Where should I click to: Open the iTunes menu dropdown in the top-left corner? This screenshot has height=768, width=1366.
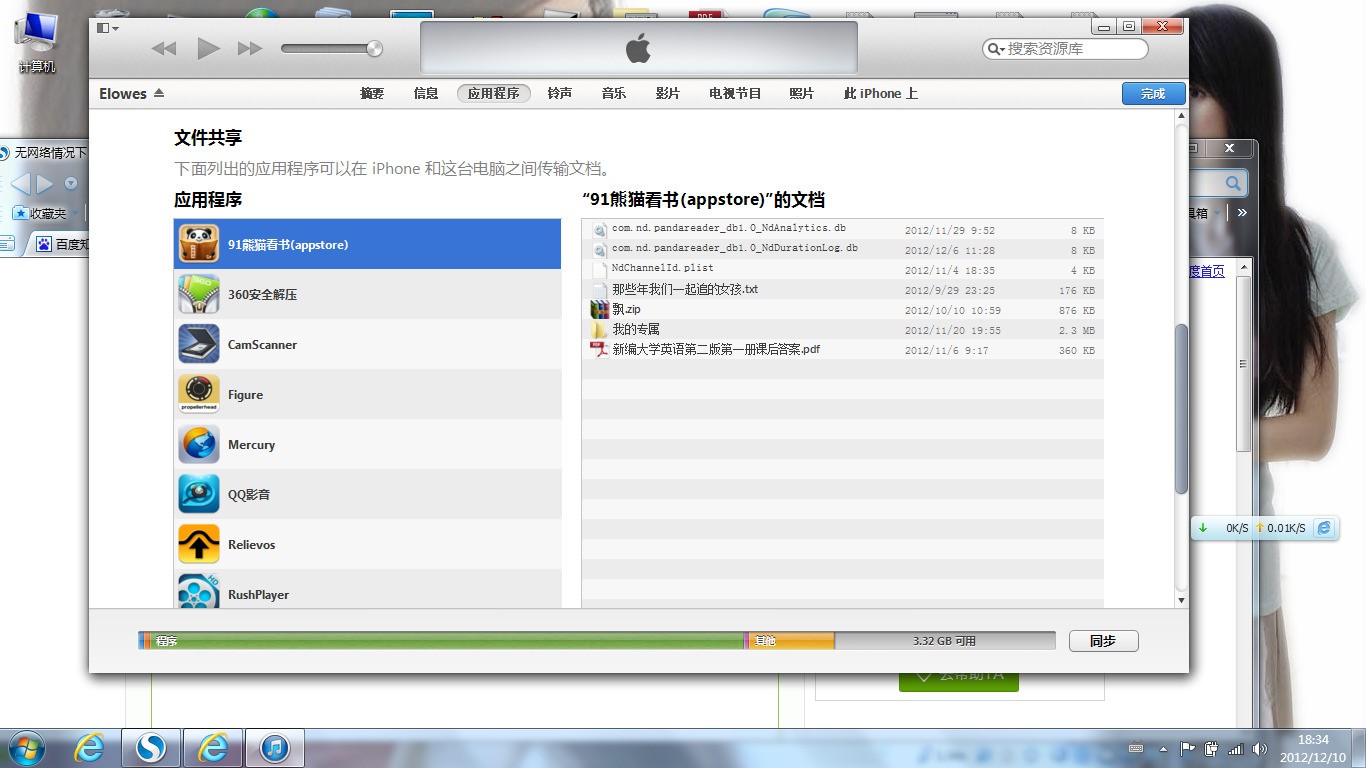coord(107,28)
